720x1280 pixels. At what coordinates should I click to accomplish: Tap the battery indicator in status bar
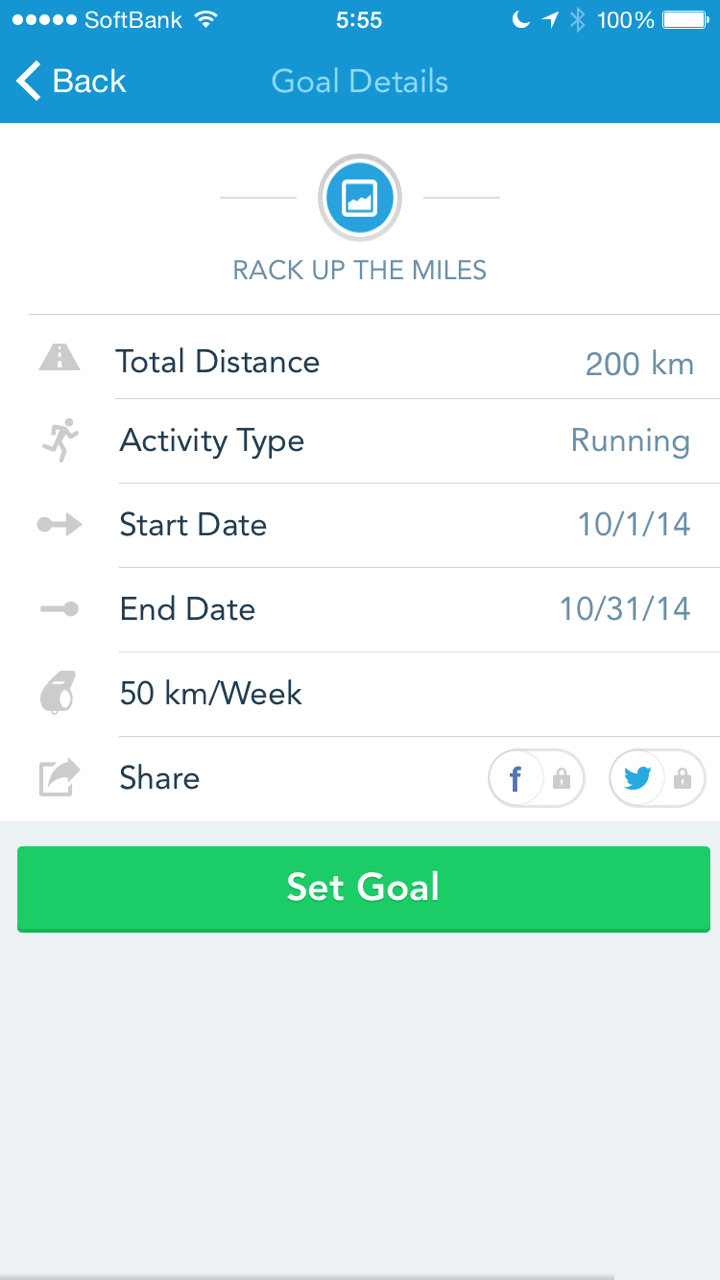(685, 20)
